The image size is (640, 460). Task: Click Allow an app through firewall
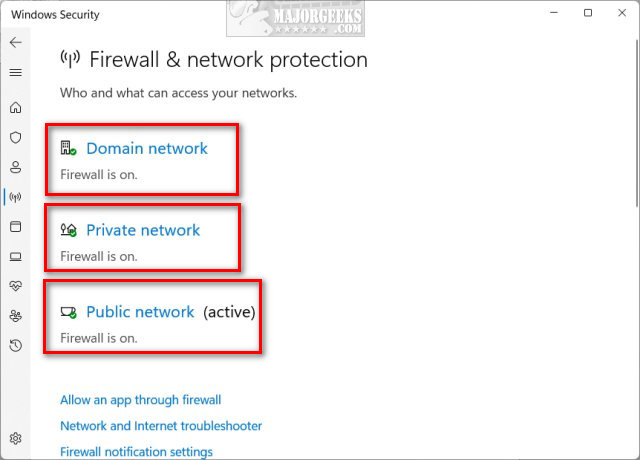coord(140,400)
